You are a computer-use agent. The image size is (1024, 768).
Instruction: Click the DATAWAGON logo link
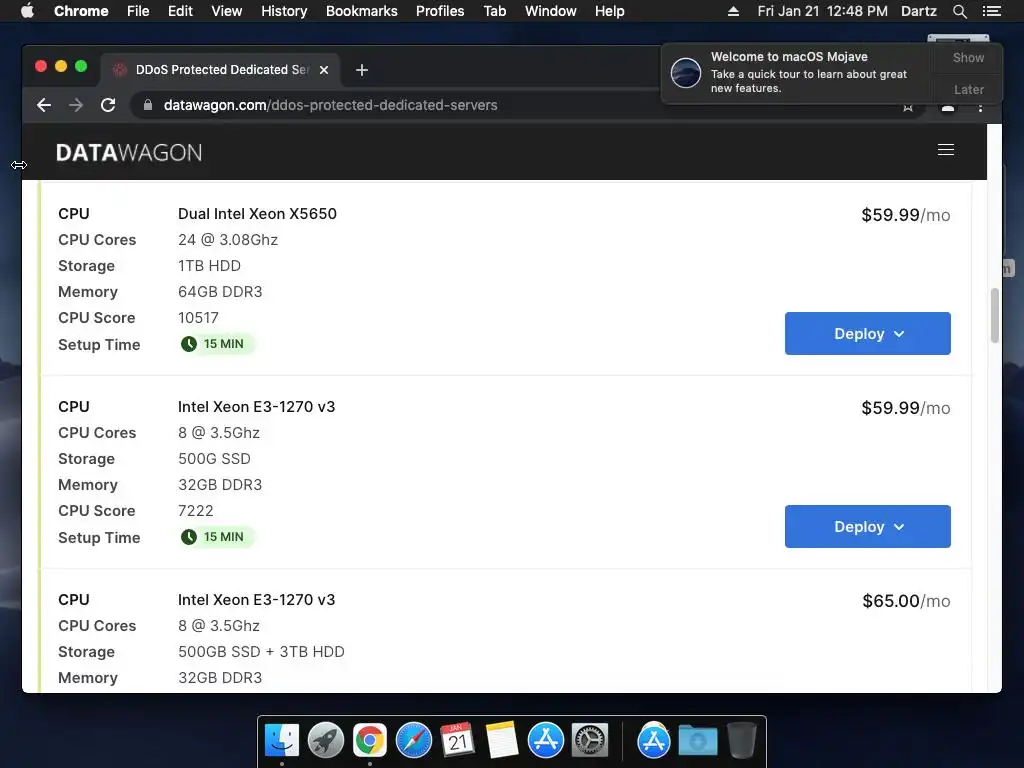point(129,153)
